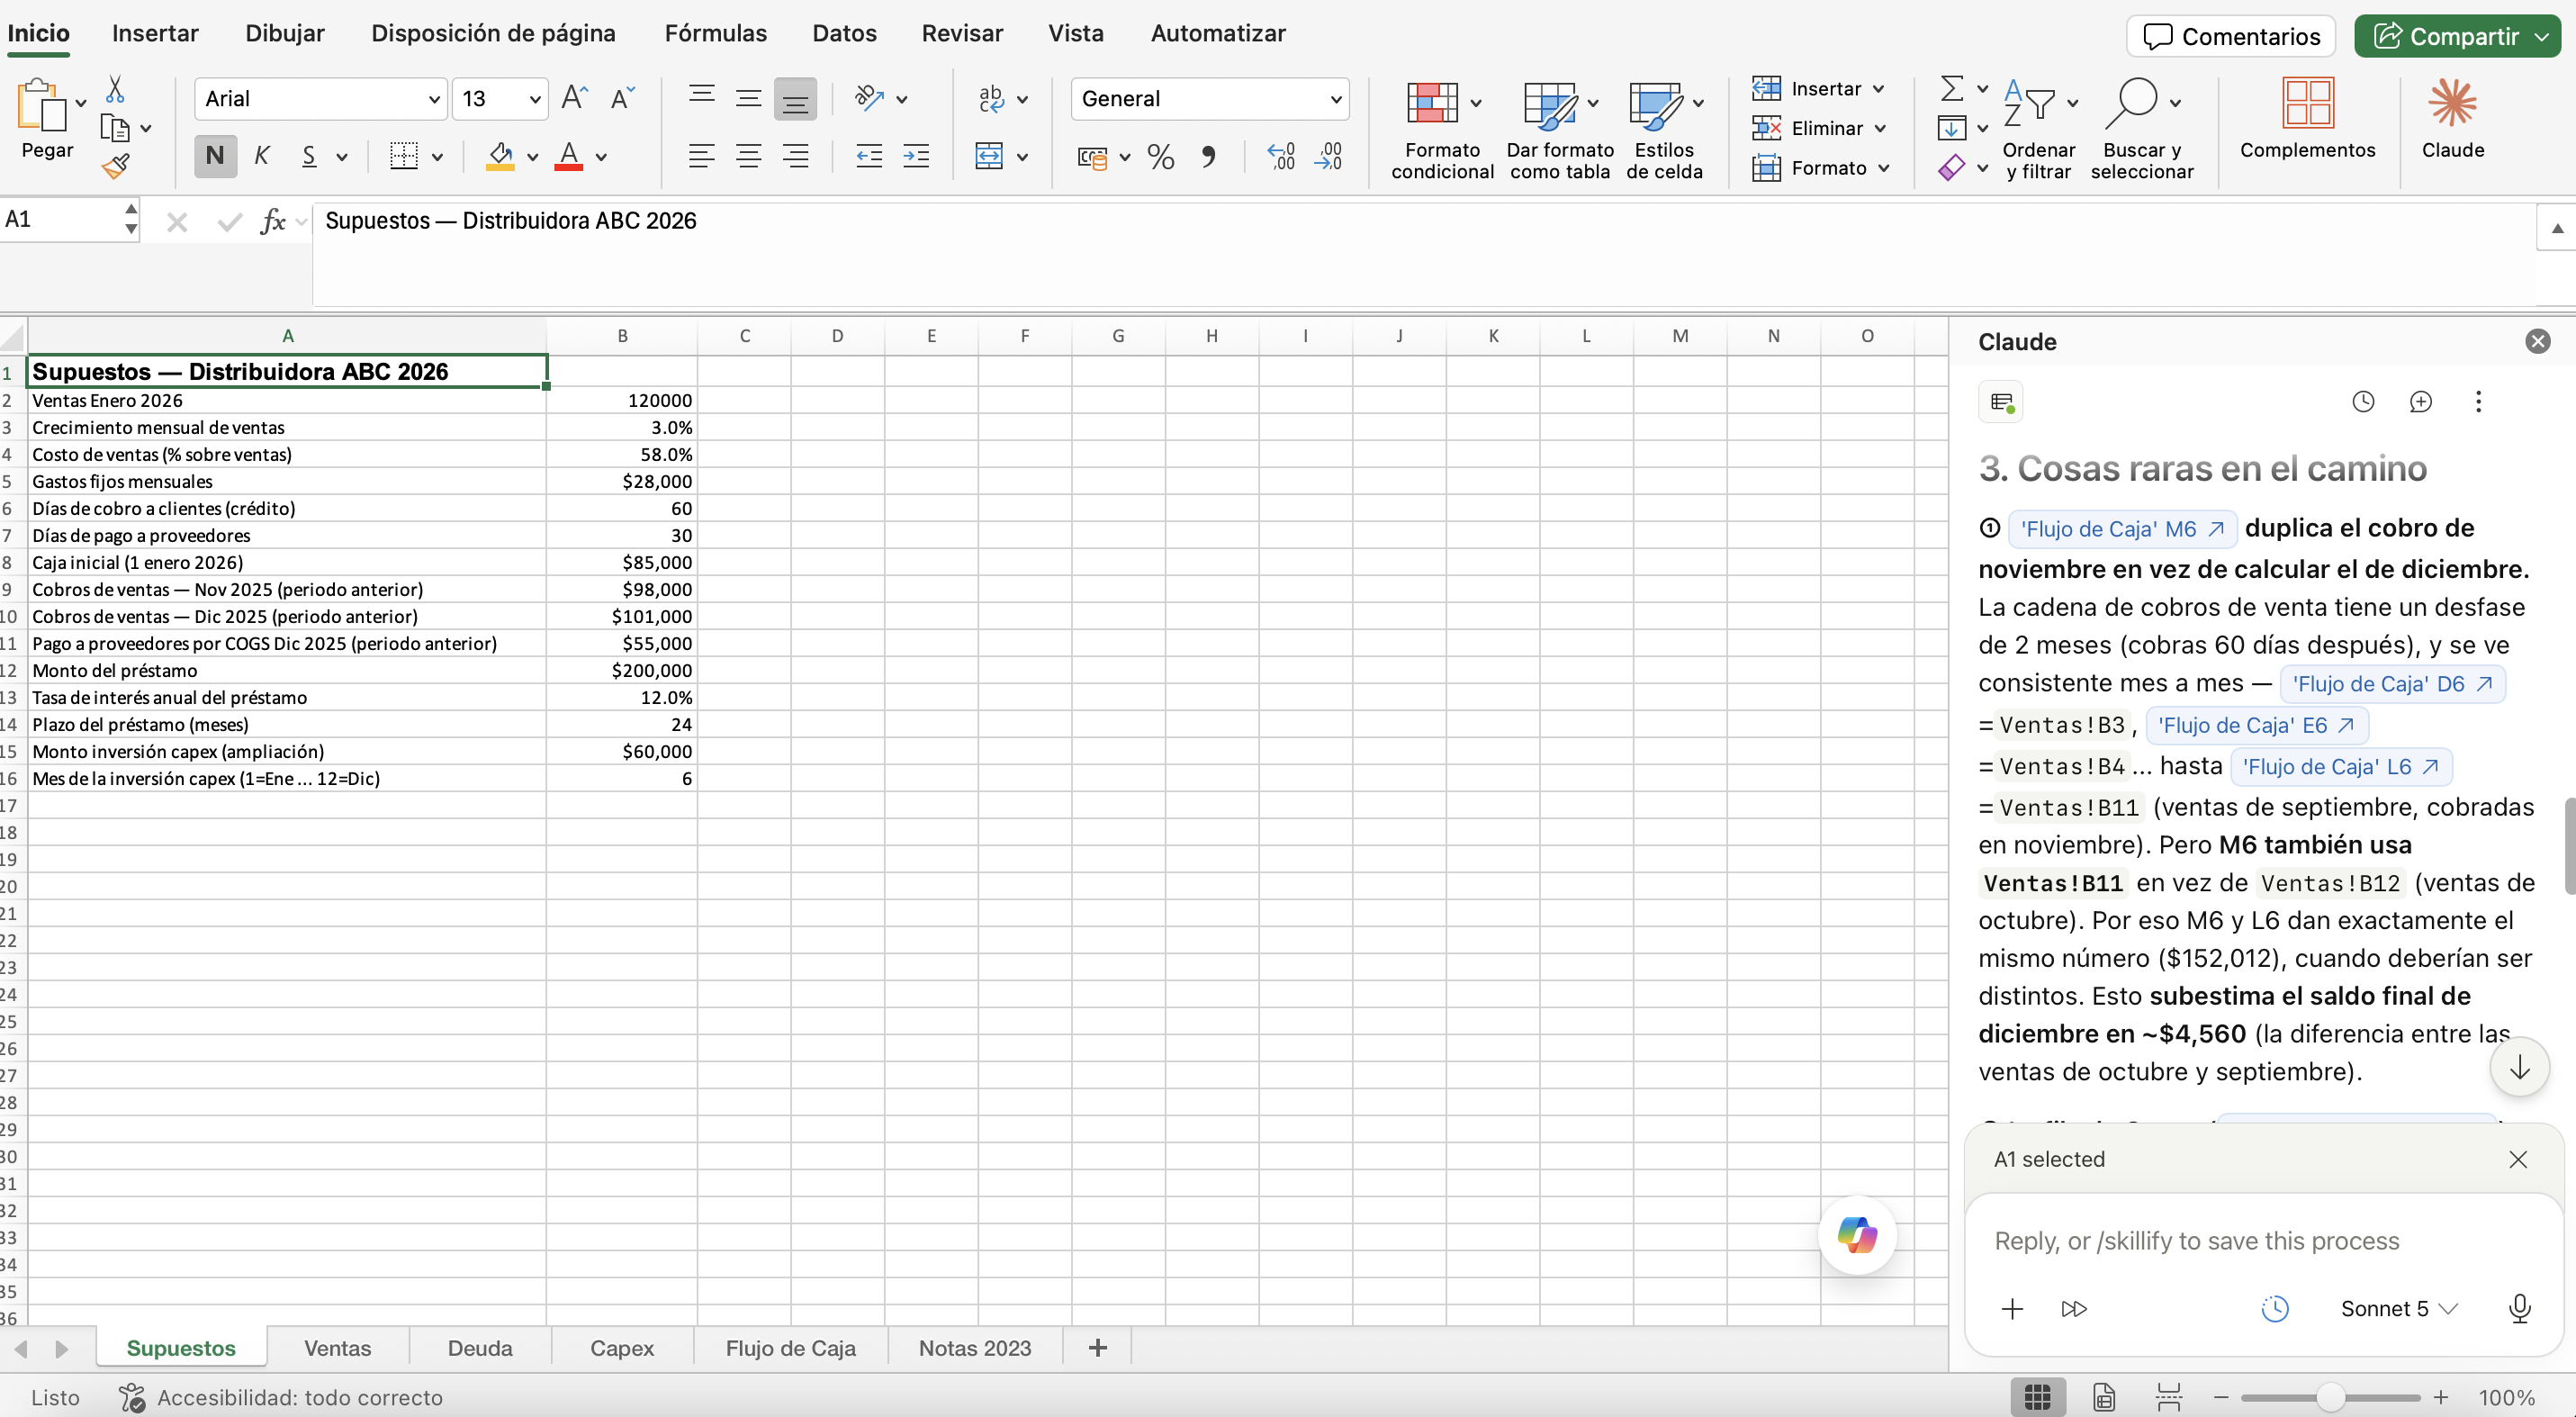This screenshot has width=2576, height=1417.
Task: Open the 'Flujo de Caja' M6 link
Action: pos(2122,529)
